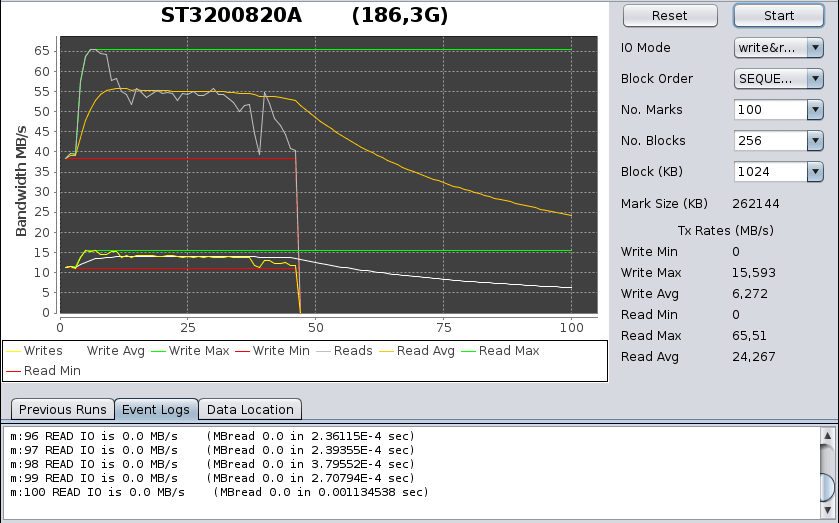Open the Block (KB) dropdown arrow
839x523 pixels.
(x=815, y=172)
